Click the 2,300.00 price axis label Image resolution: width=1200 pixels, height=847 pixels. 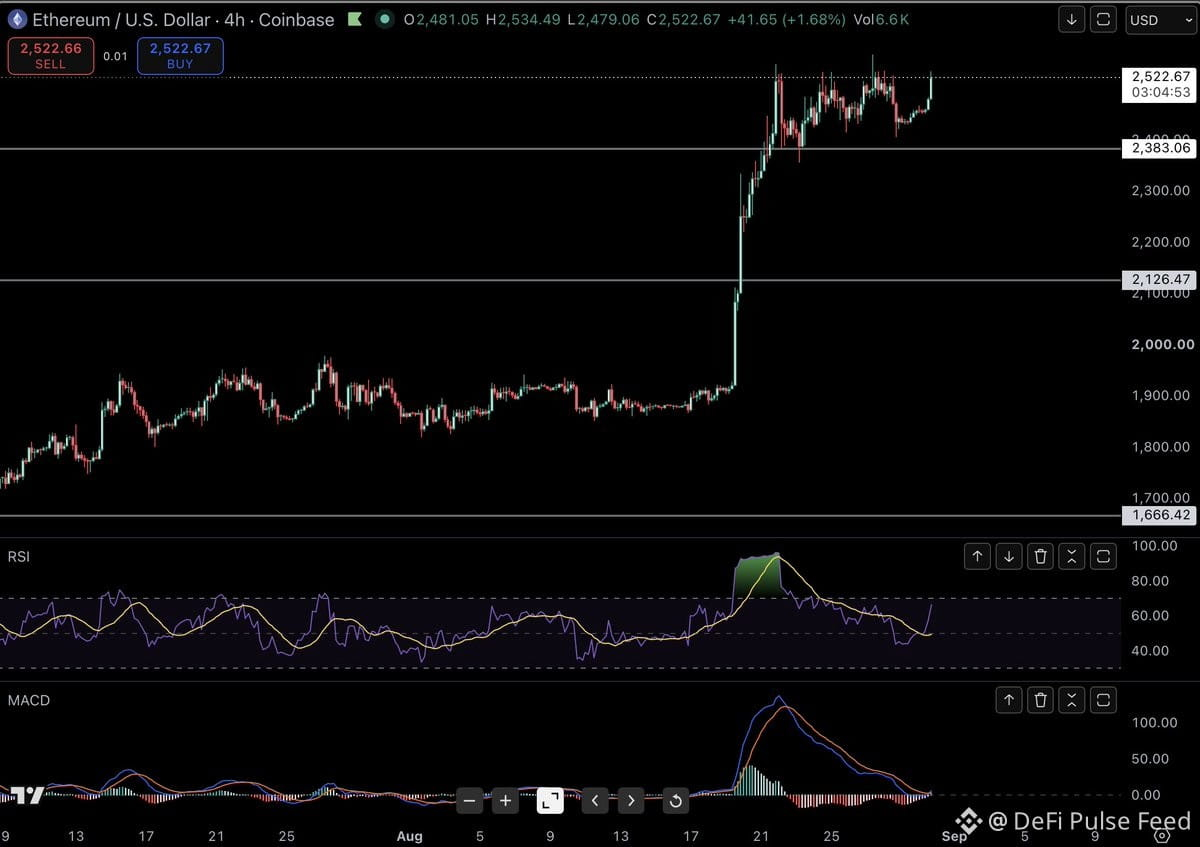click(x=1160, y=190)
